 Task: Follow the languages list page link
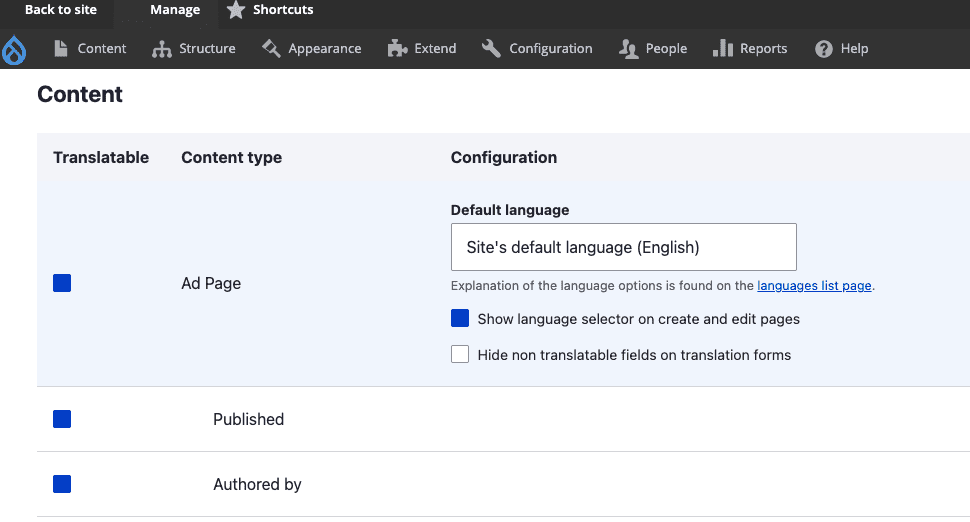814,286
